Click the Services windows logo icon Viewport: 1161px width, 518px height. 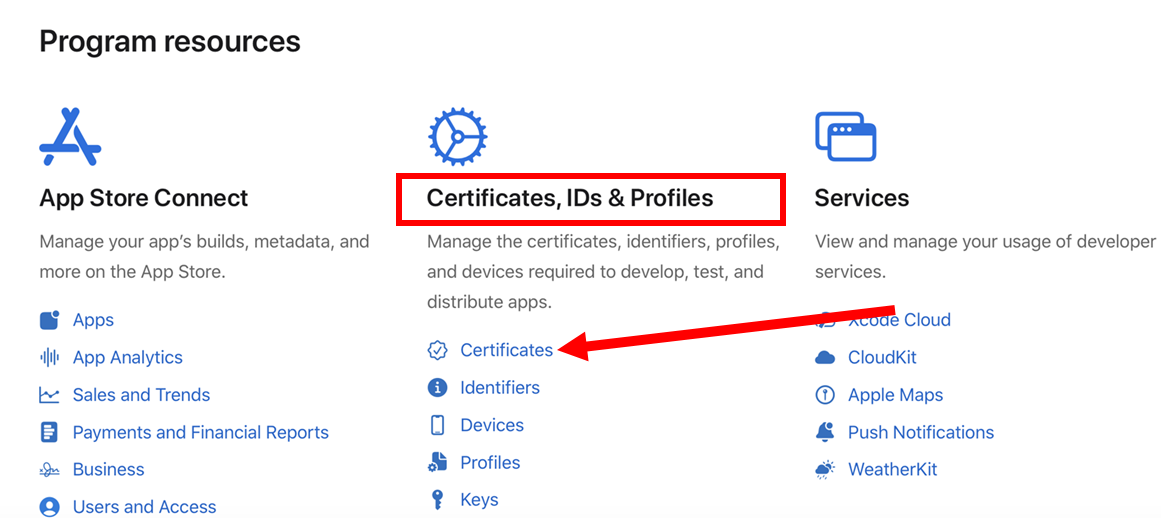[846, 136]
